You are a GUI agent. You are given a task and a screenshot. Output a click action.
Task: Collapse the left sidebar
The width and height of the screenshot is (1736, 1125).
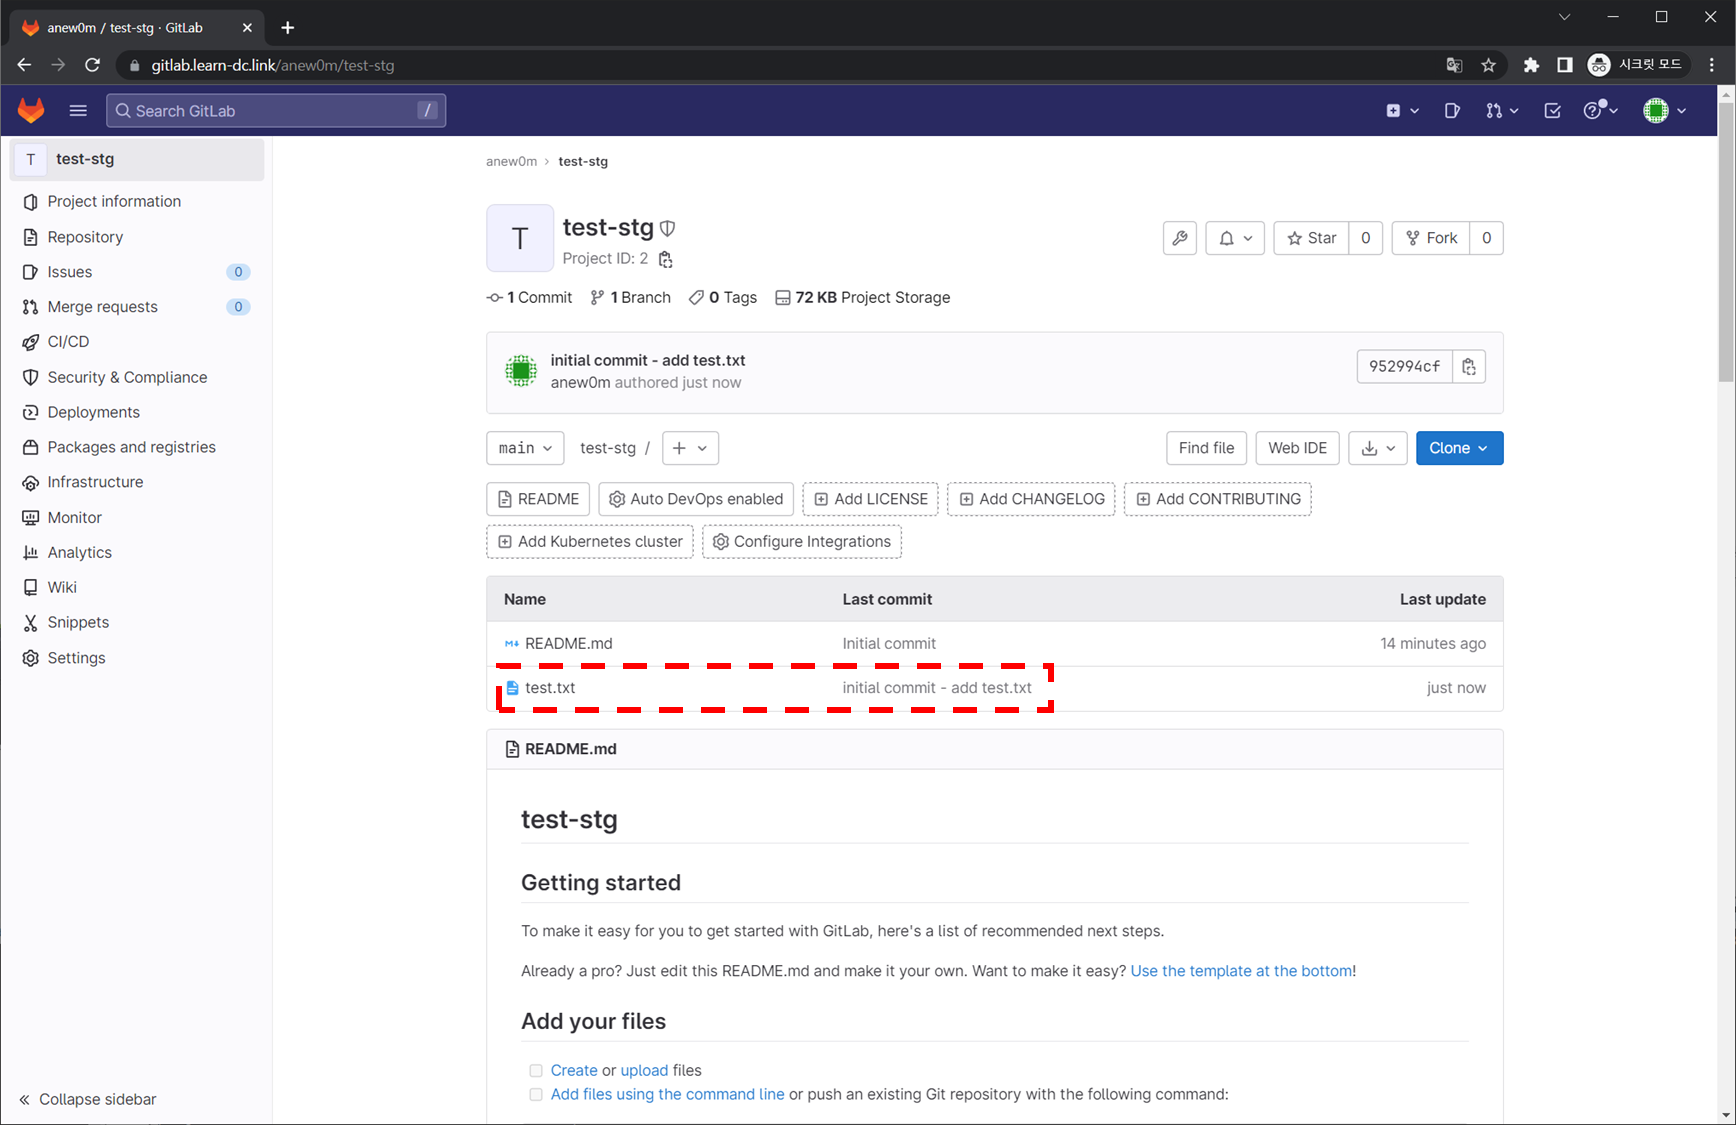point(88,1099)
